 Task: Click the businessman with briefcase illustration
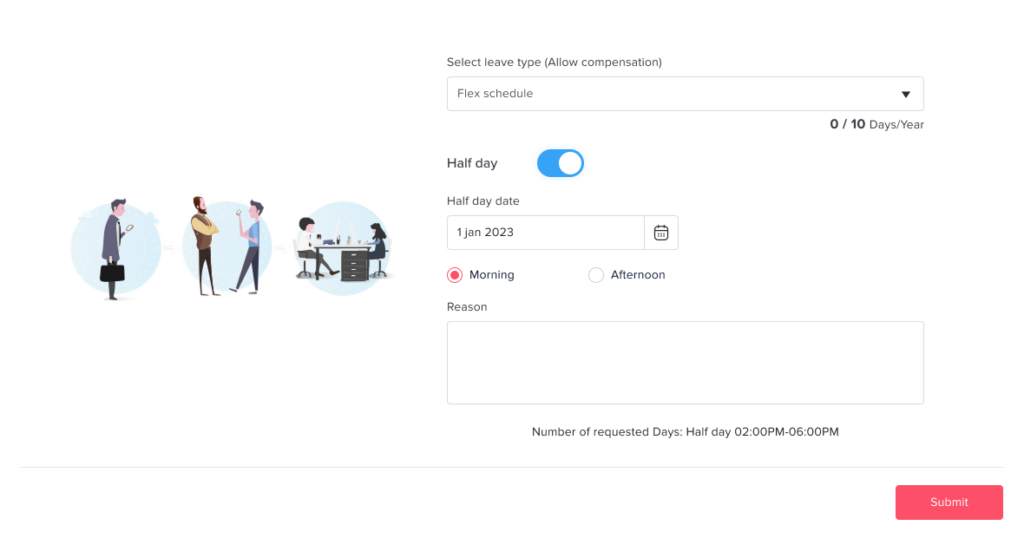tap(114, 249)
